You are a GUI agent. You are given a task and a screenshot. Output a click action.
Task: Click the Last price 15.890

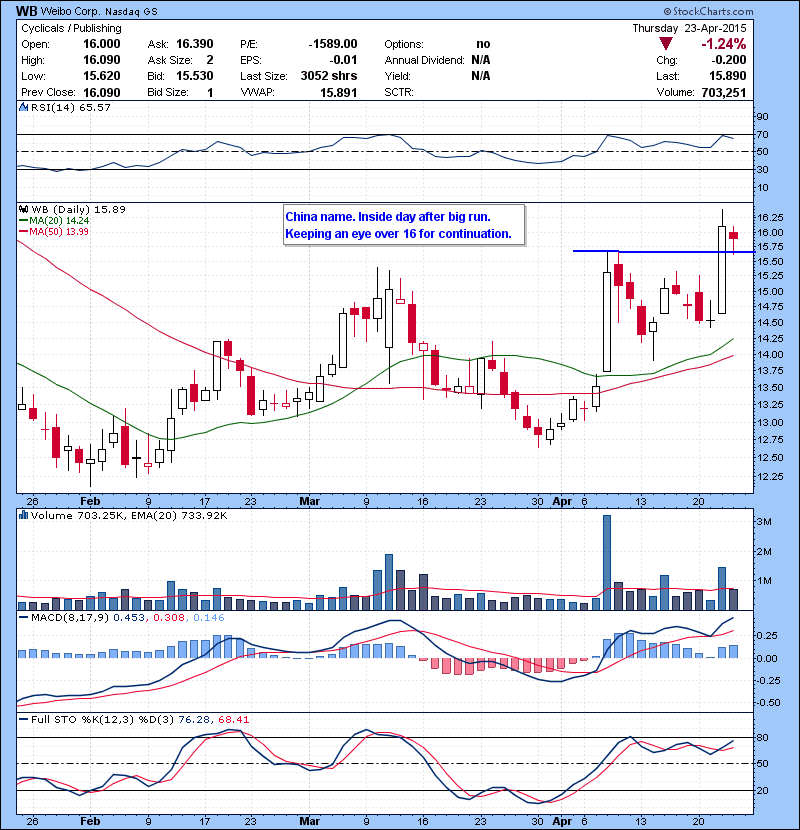point(728,76)
